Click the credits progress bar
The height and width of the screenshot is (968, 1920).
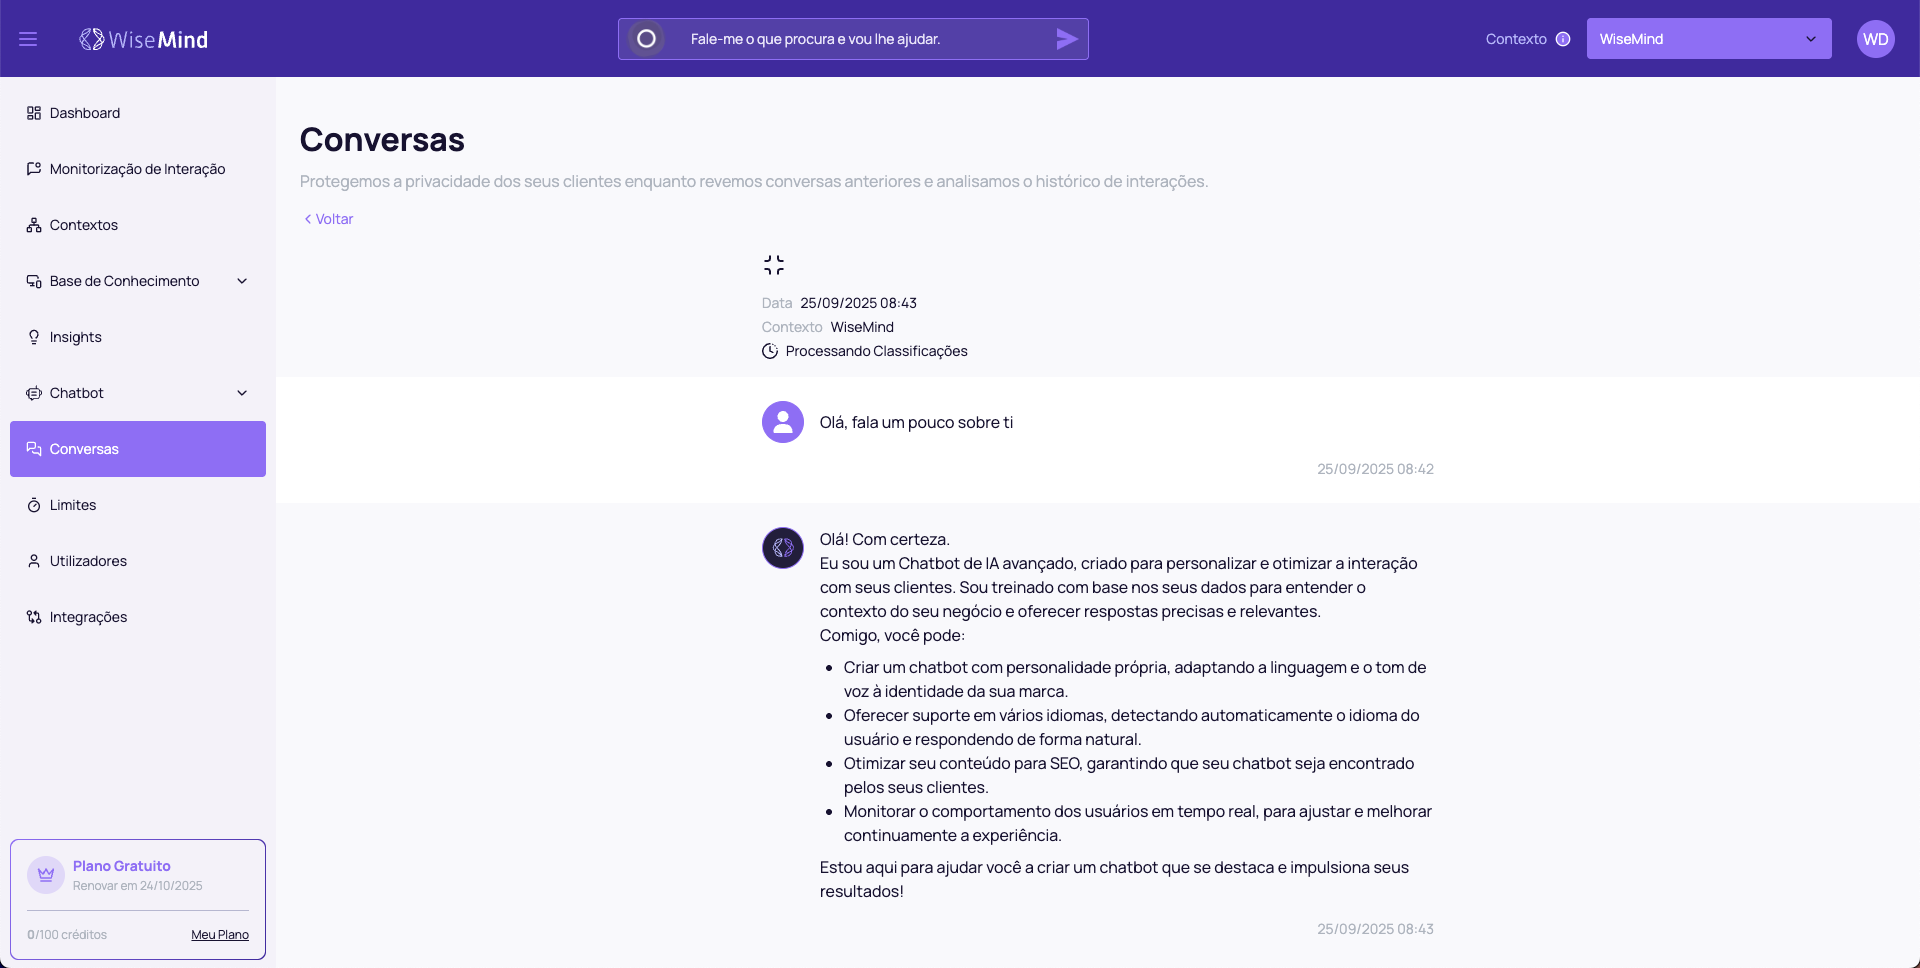click(x=138, y=911)
